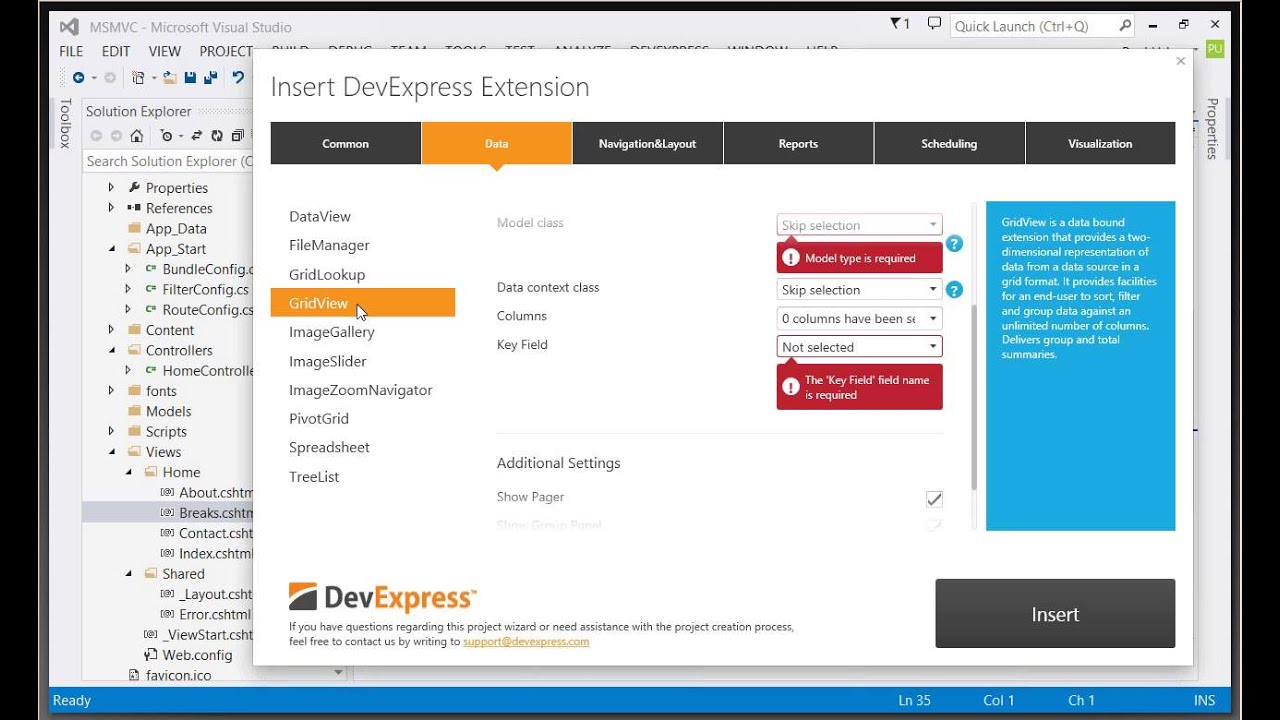Click the feedback speech bubble icon
Viewport: 1280px width, 720px height.
coord(934,23)
